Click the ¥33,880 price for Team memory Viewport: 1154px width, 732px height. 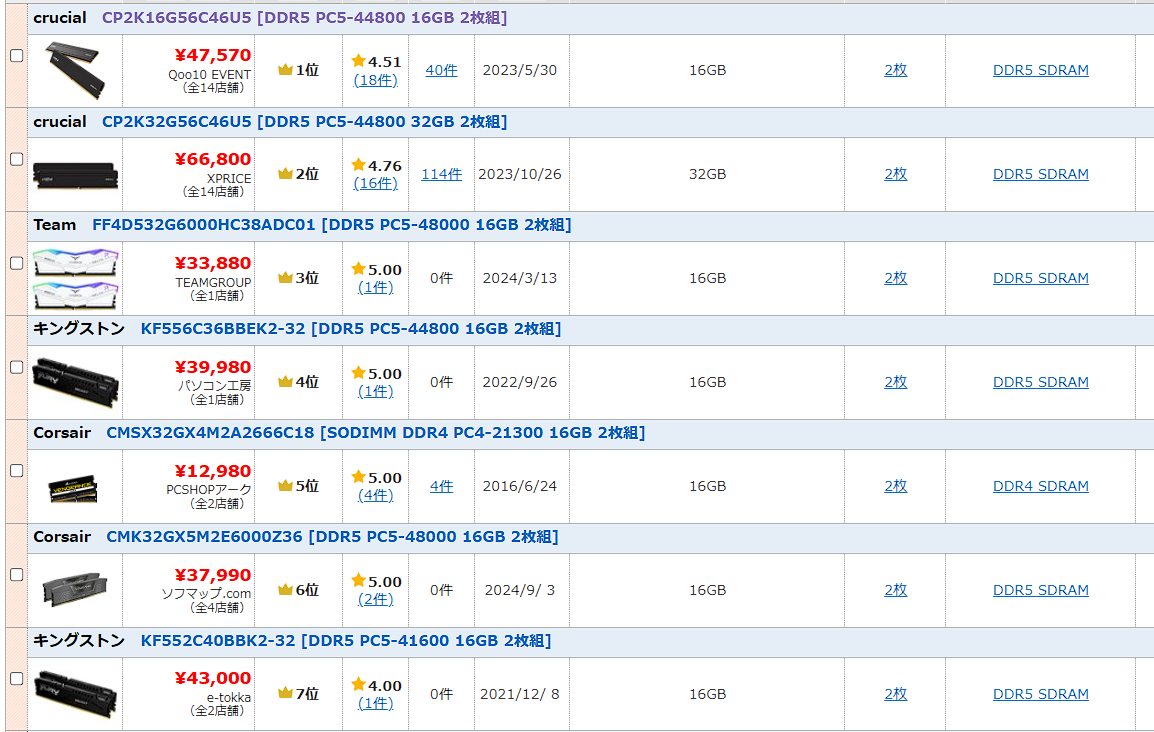pyautogui.click(x=212, y=263)
